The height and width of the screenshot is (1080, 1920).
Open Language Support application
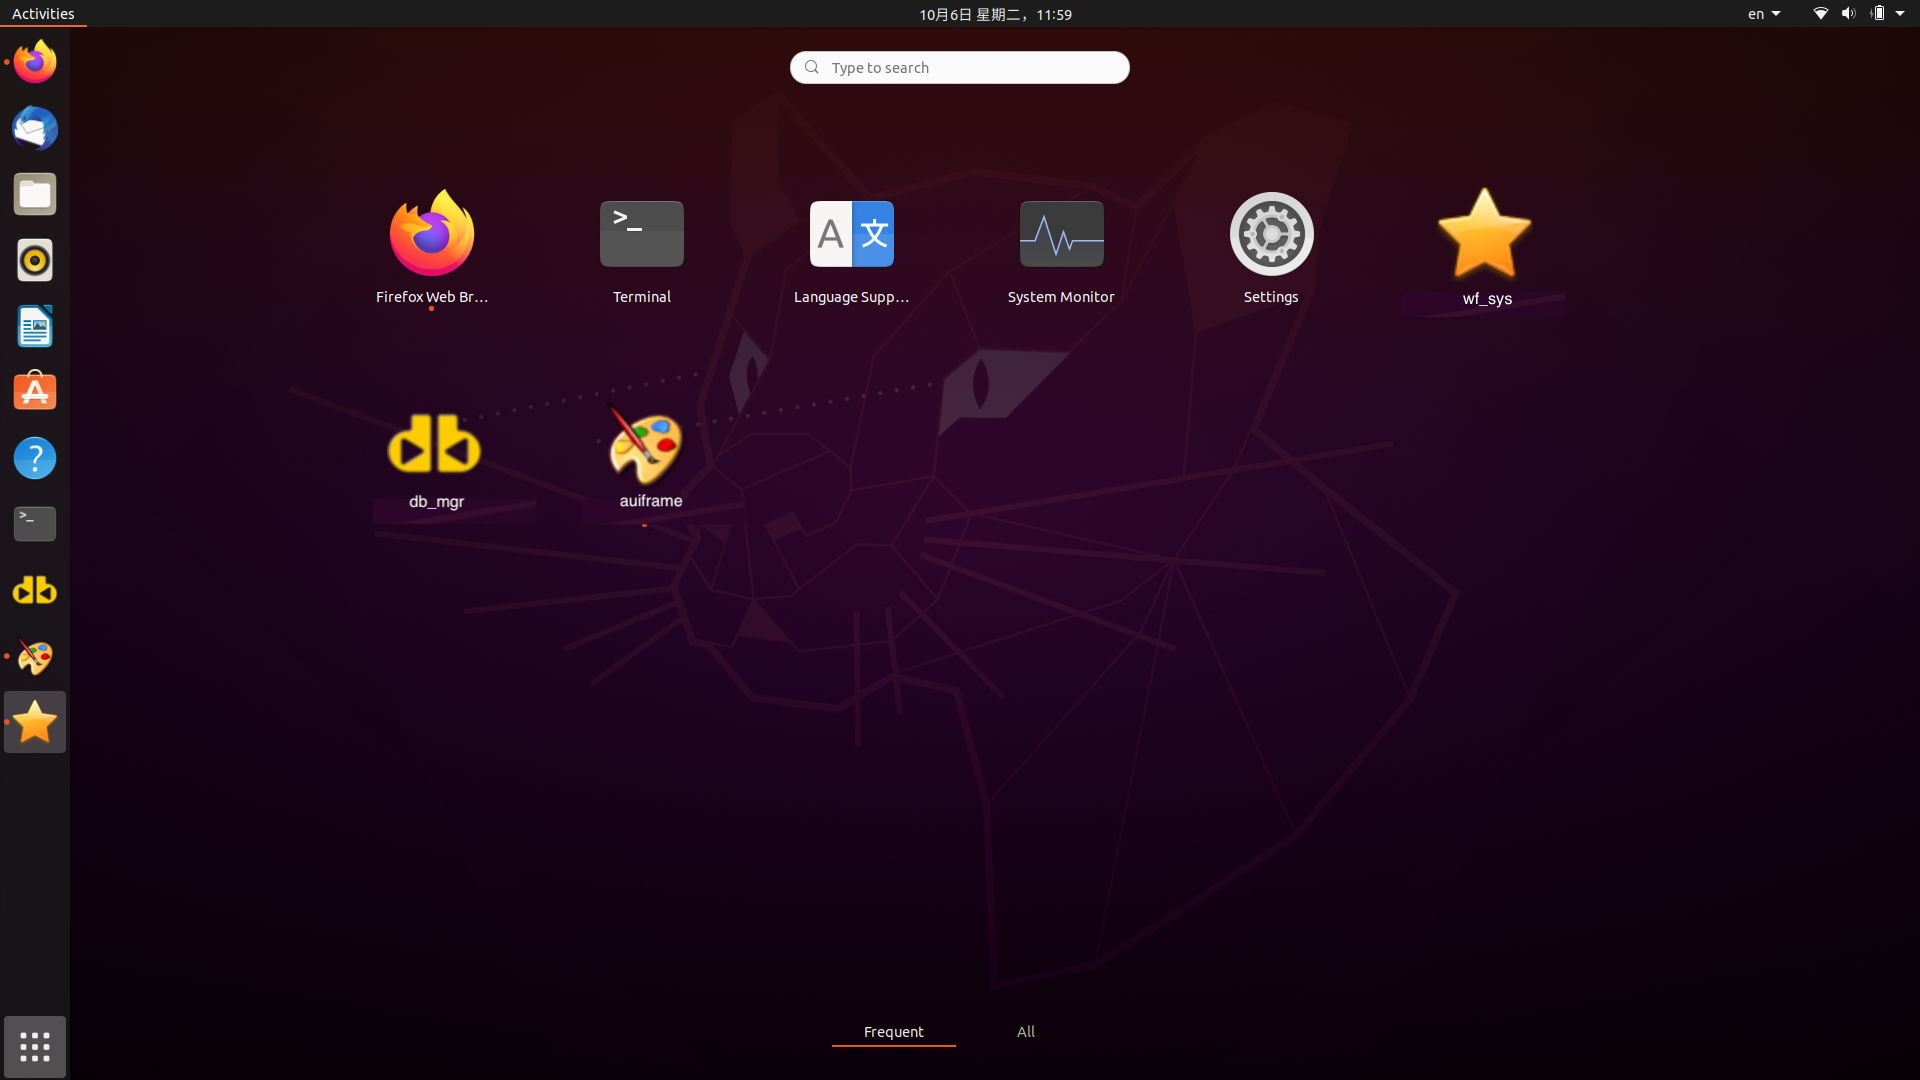point(851,235)
